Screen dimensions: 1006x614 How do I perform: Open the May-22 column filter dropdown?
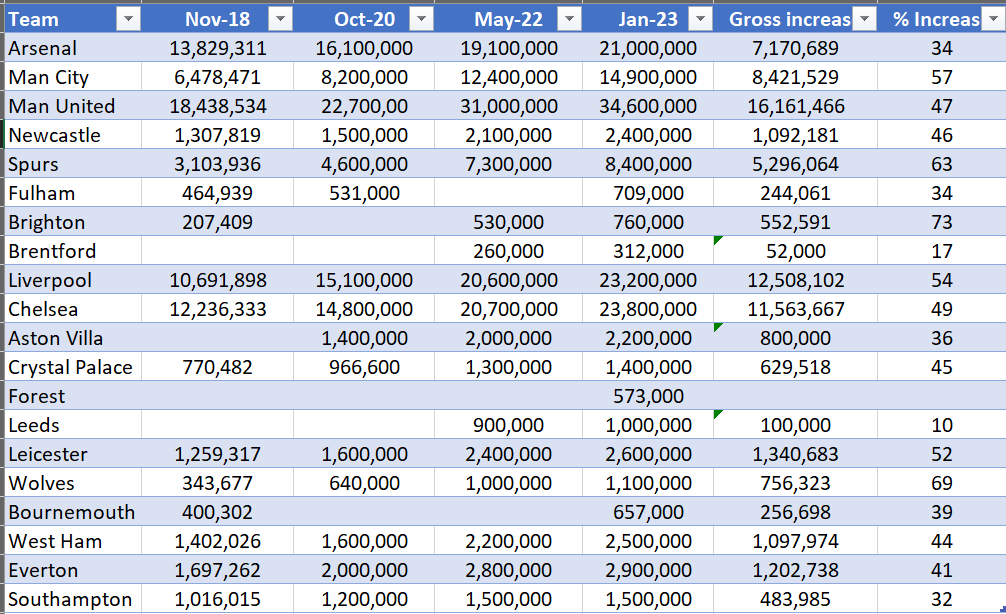pyautogui.click(x=569, y=19)
